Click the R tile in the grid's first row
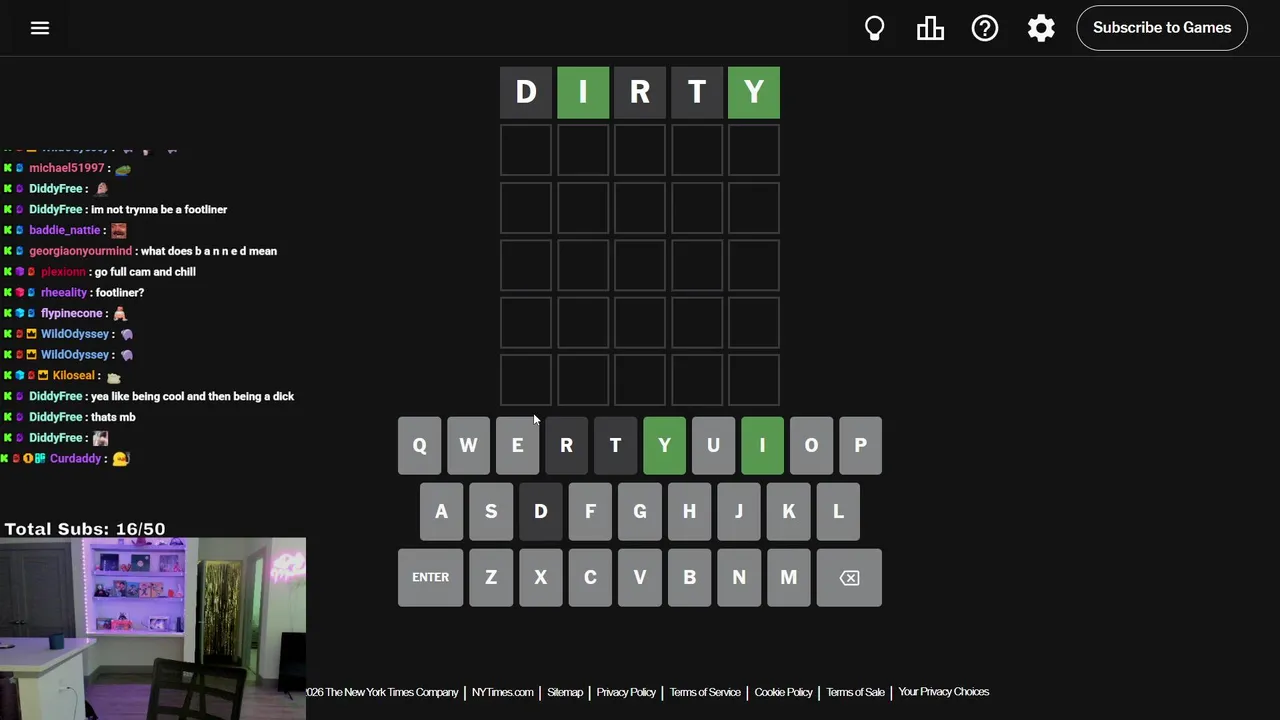This screenshot has height=720, width=1280. pos(640,93)
